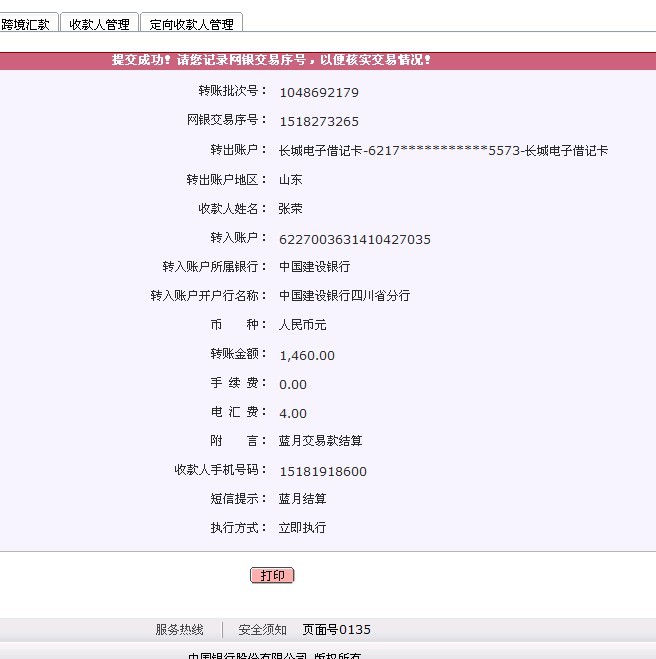Viewport: 656px width, 659px height.
Task: Click transfer batch number 1048692179
Action: [x=319, y=93]
